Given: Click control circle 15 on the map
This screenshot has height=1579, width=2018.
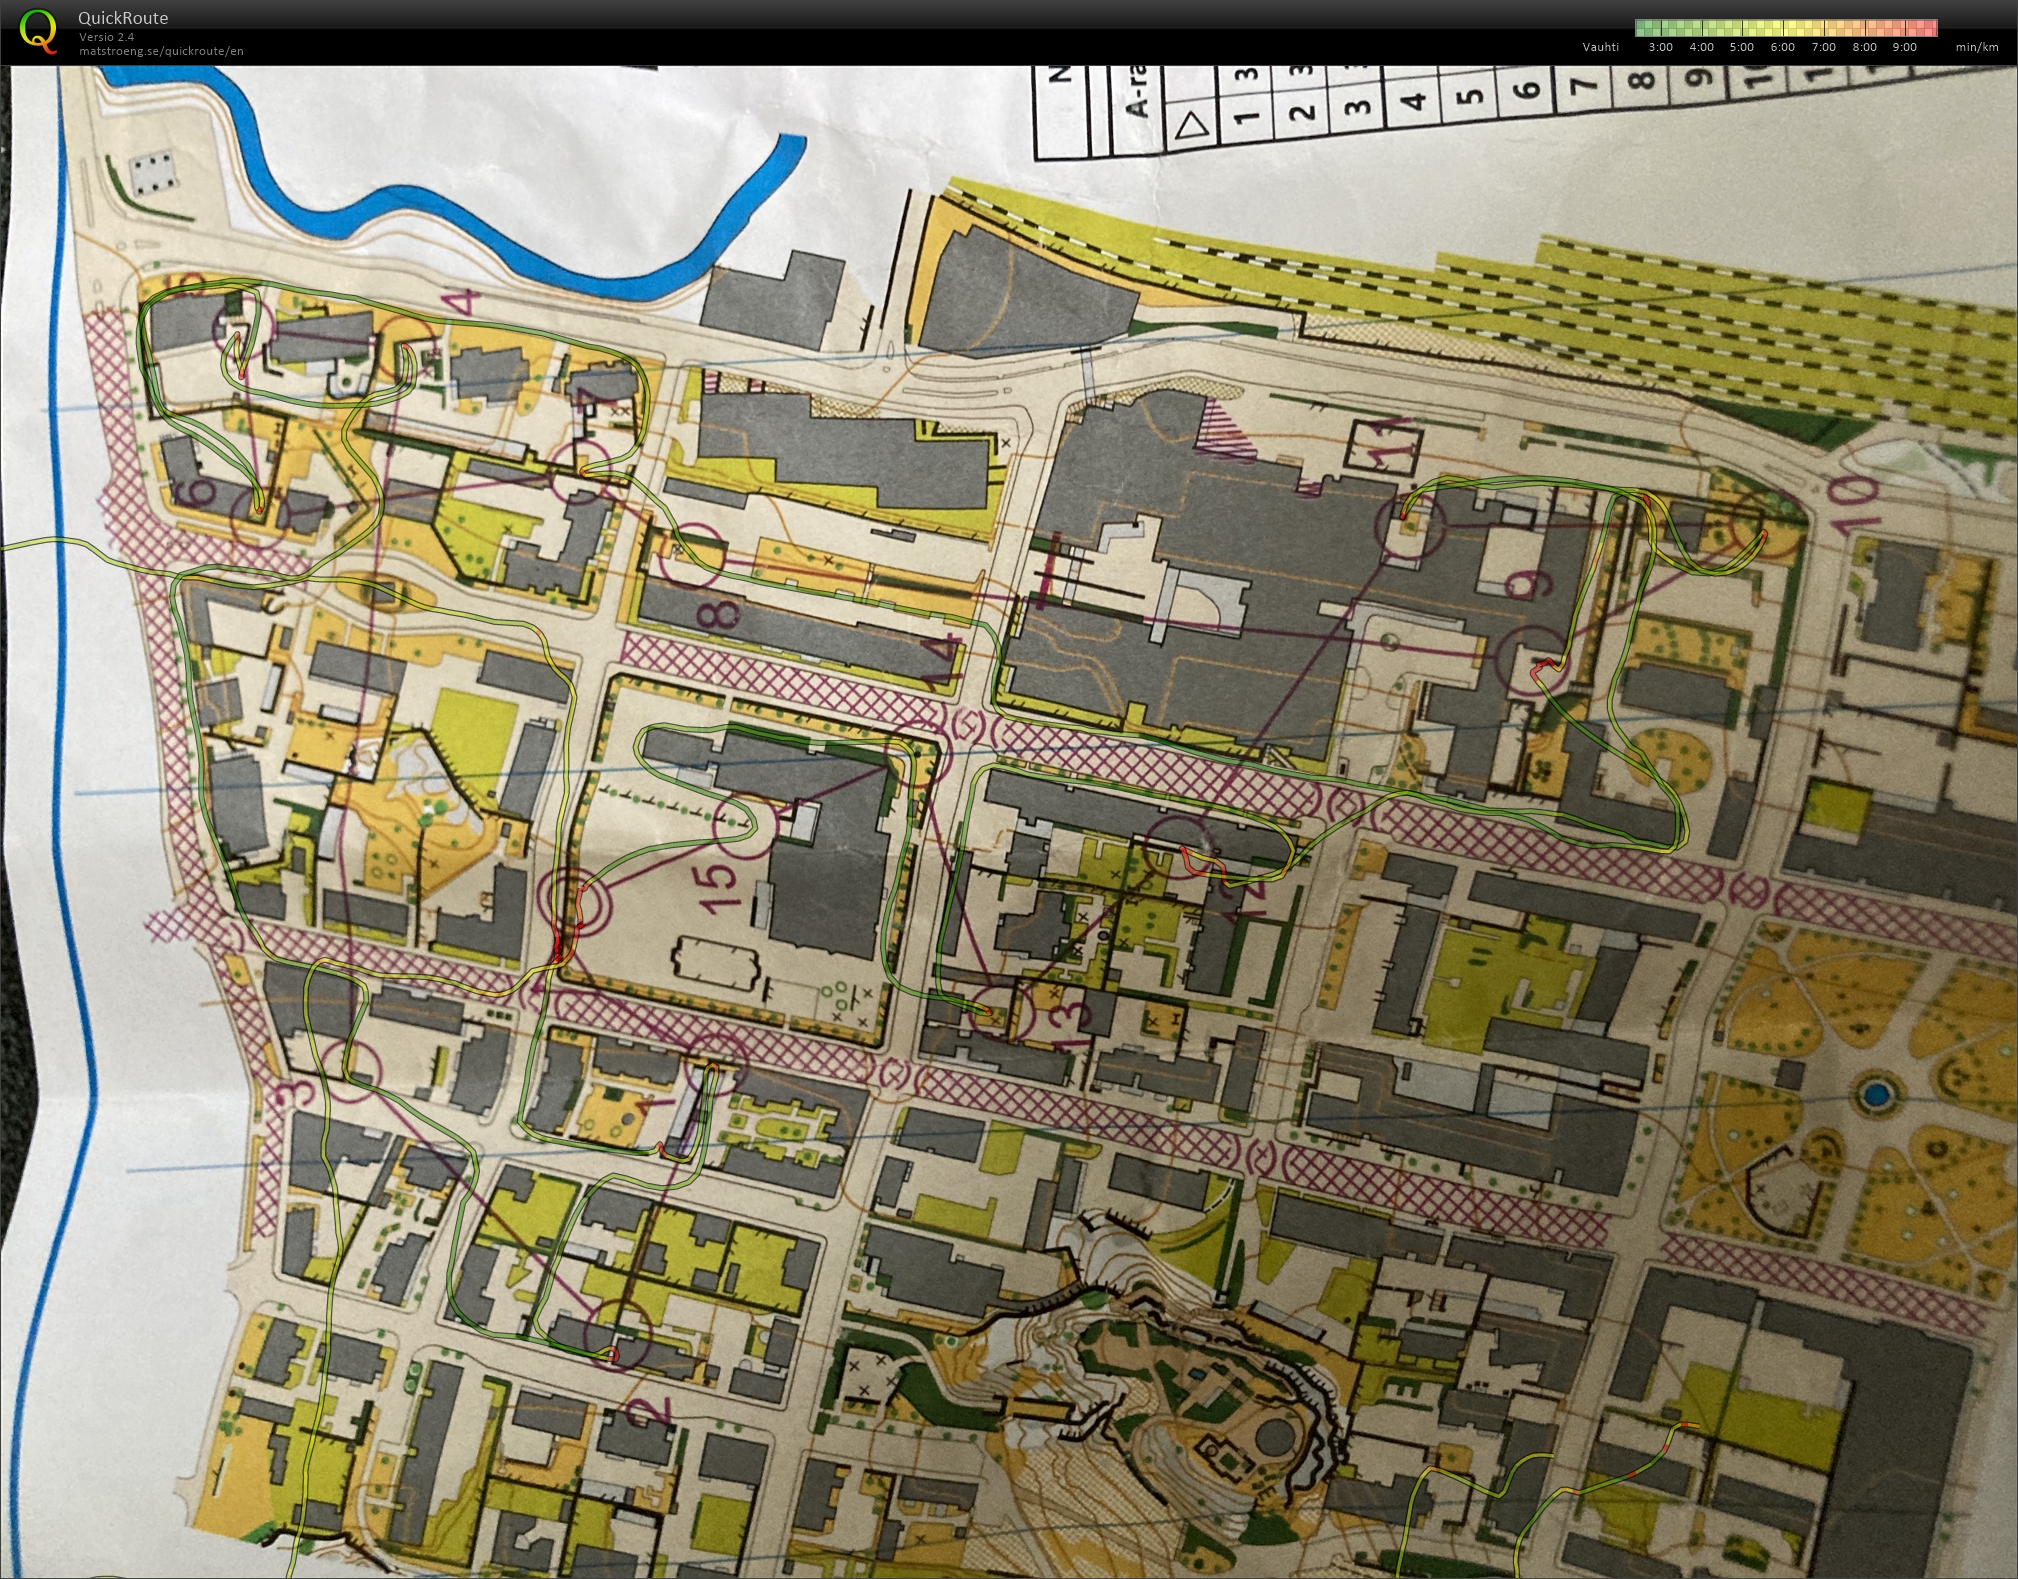Looking at the screenshot, I should [x=745, y=827].
